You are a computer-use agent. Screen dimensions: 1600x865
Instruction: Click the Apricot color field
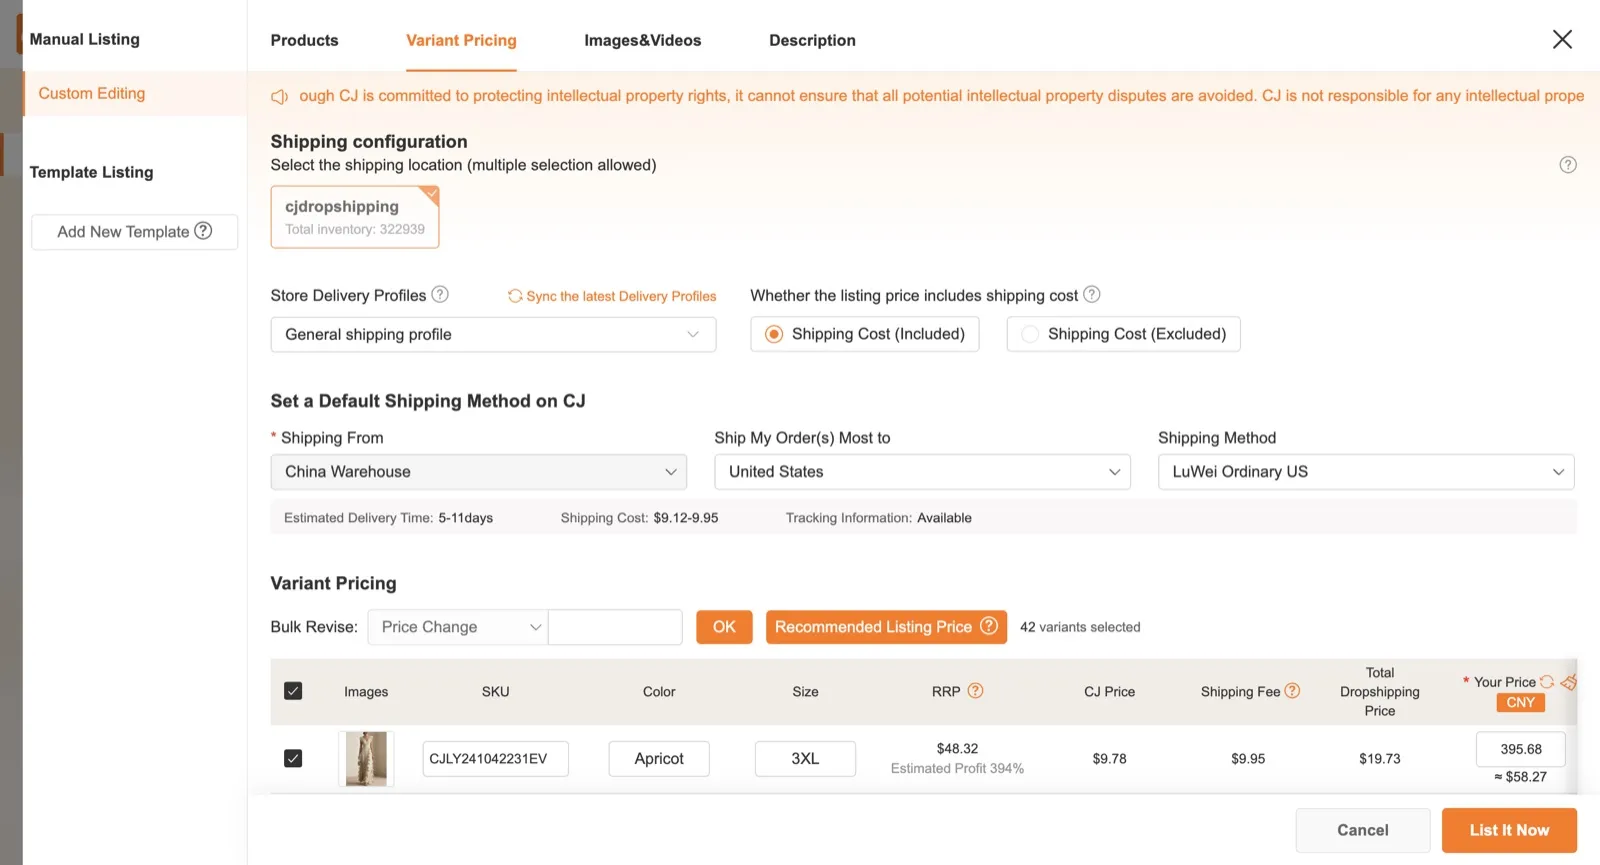click(x=659, y=758)
